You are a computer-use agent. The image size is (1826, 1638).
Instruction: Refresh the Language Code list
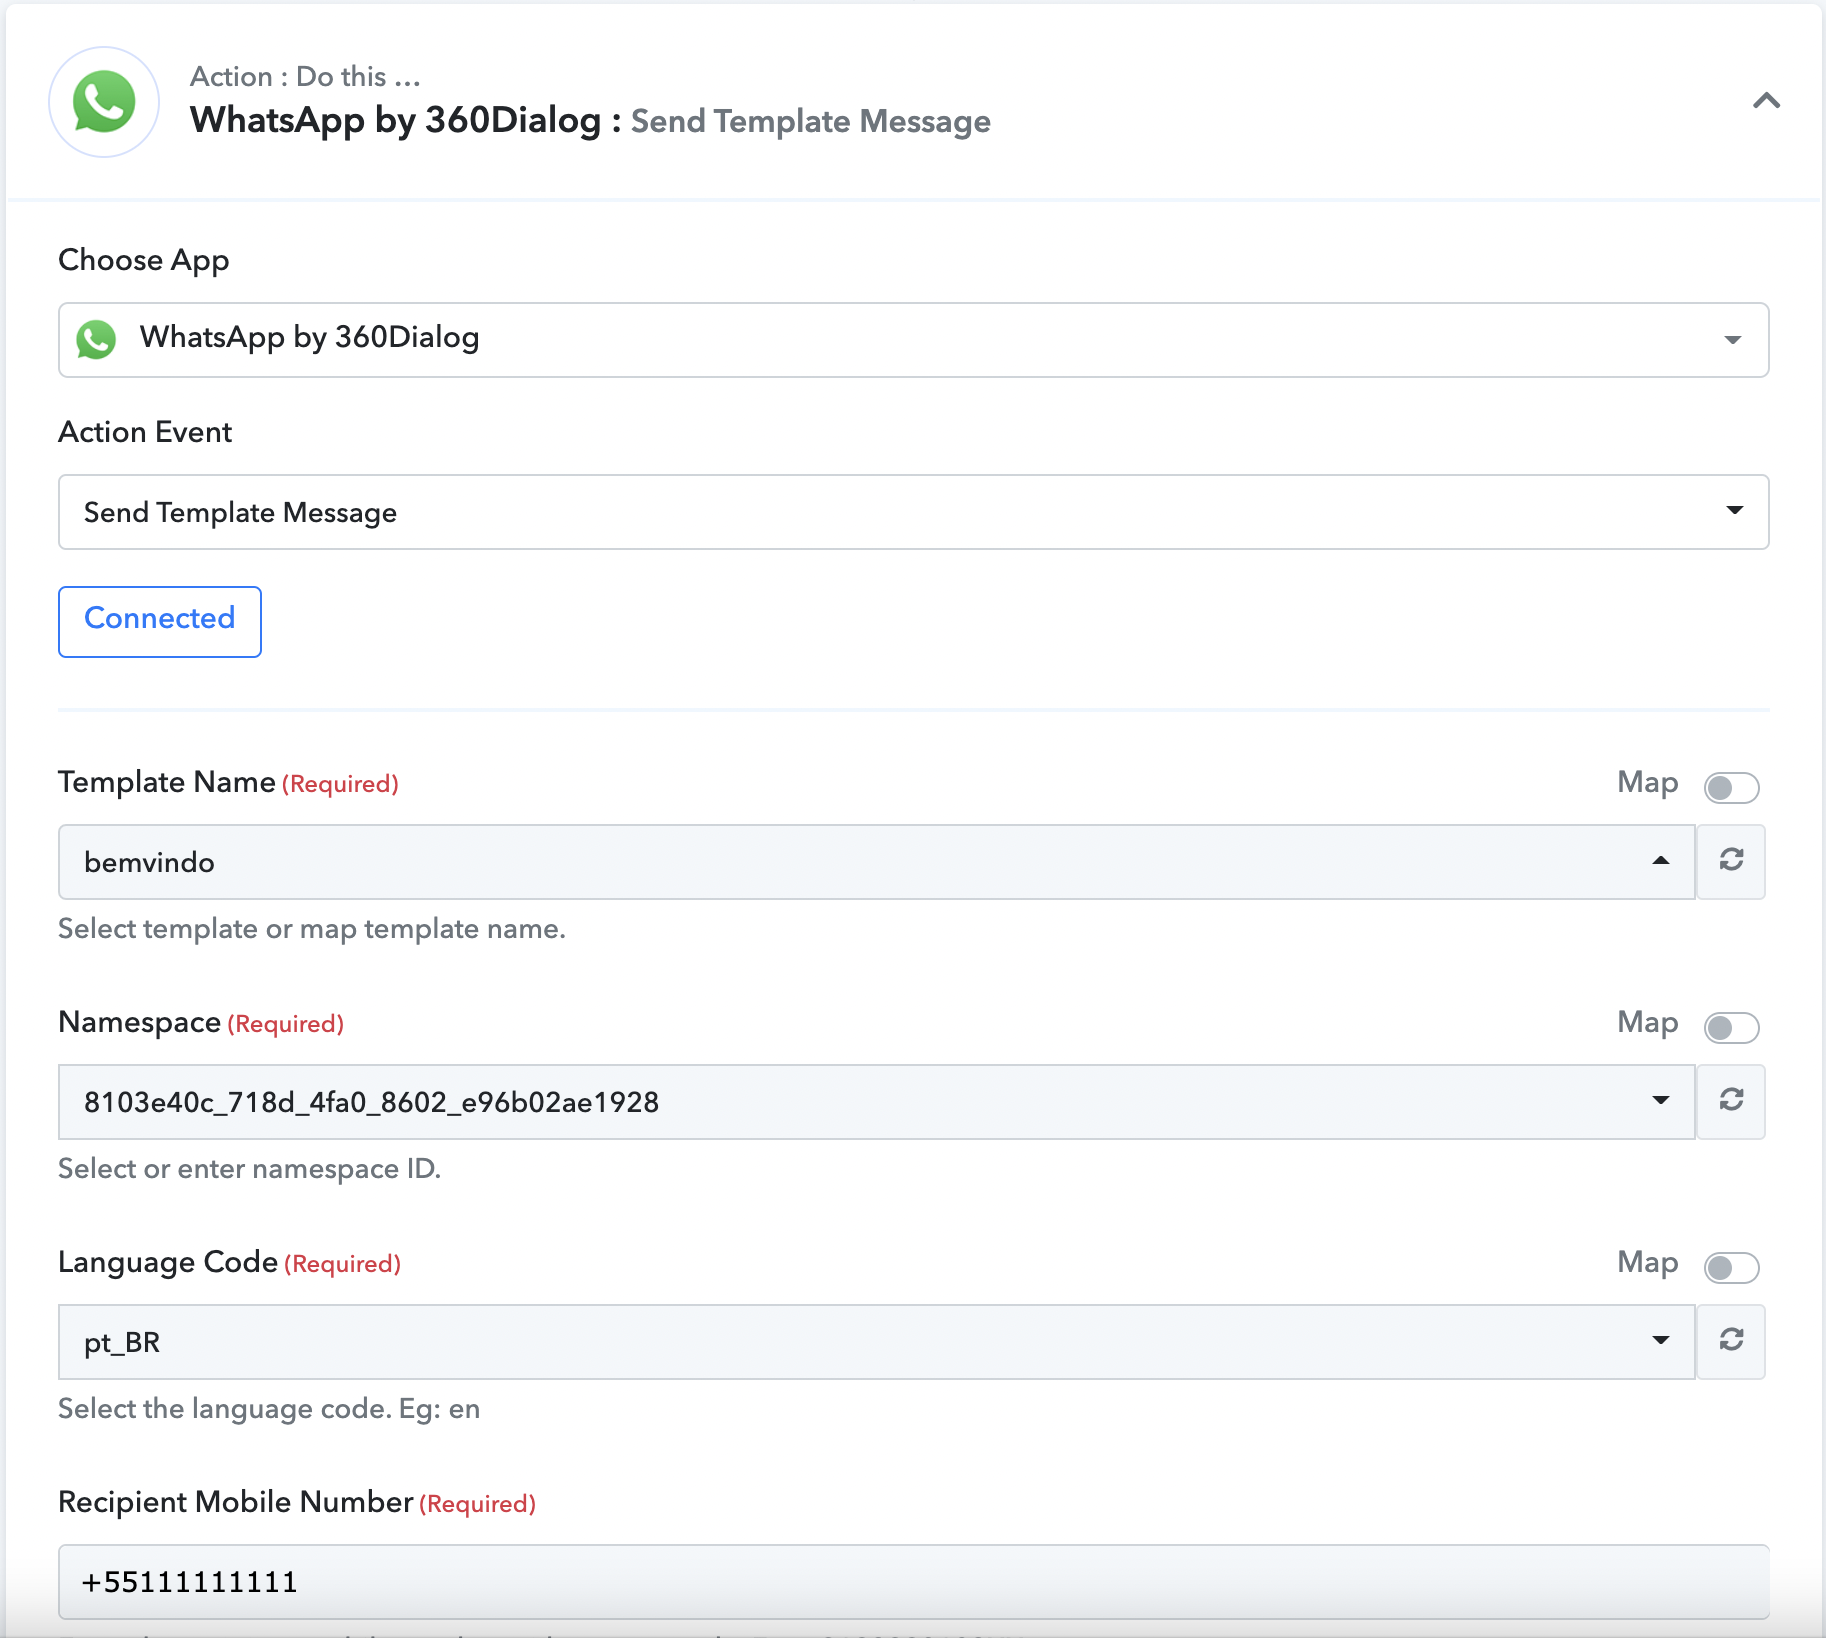tap(1731, 1342)
